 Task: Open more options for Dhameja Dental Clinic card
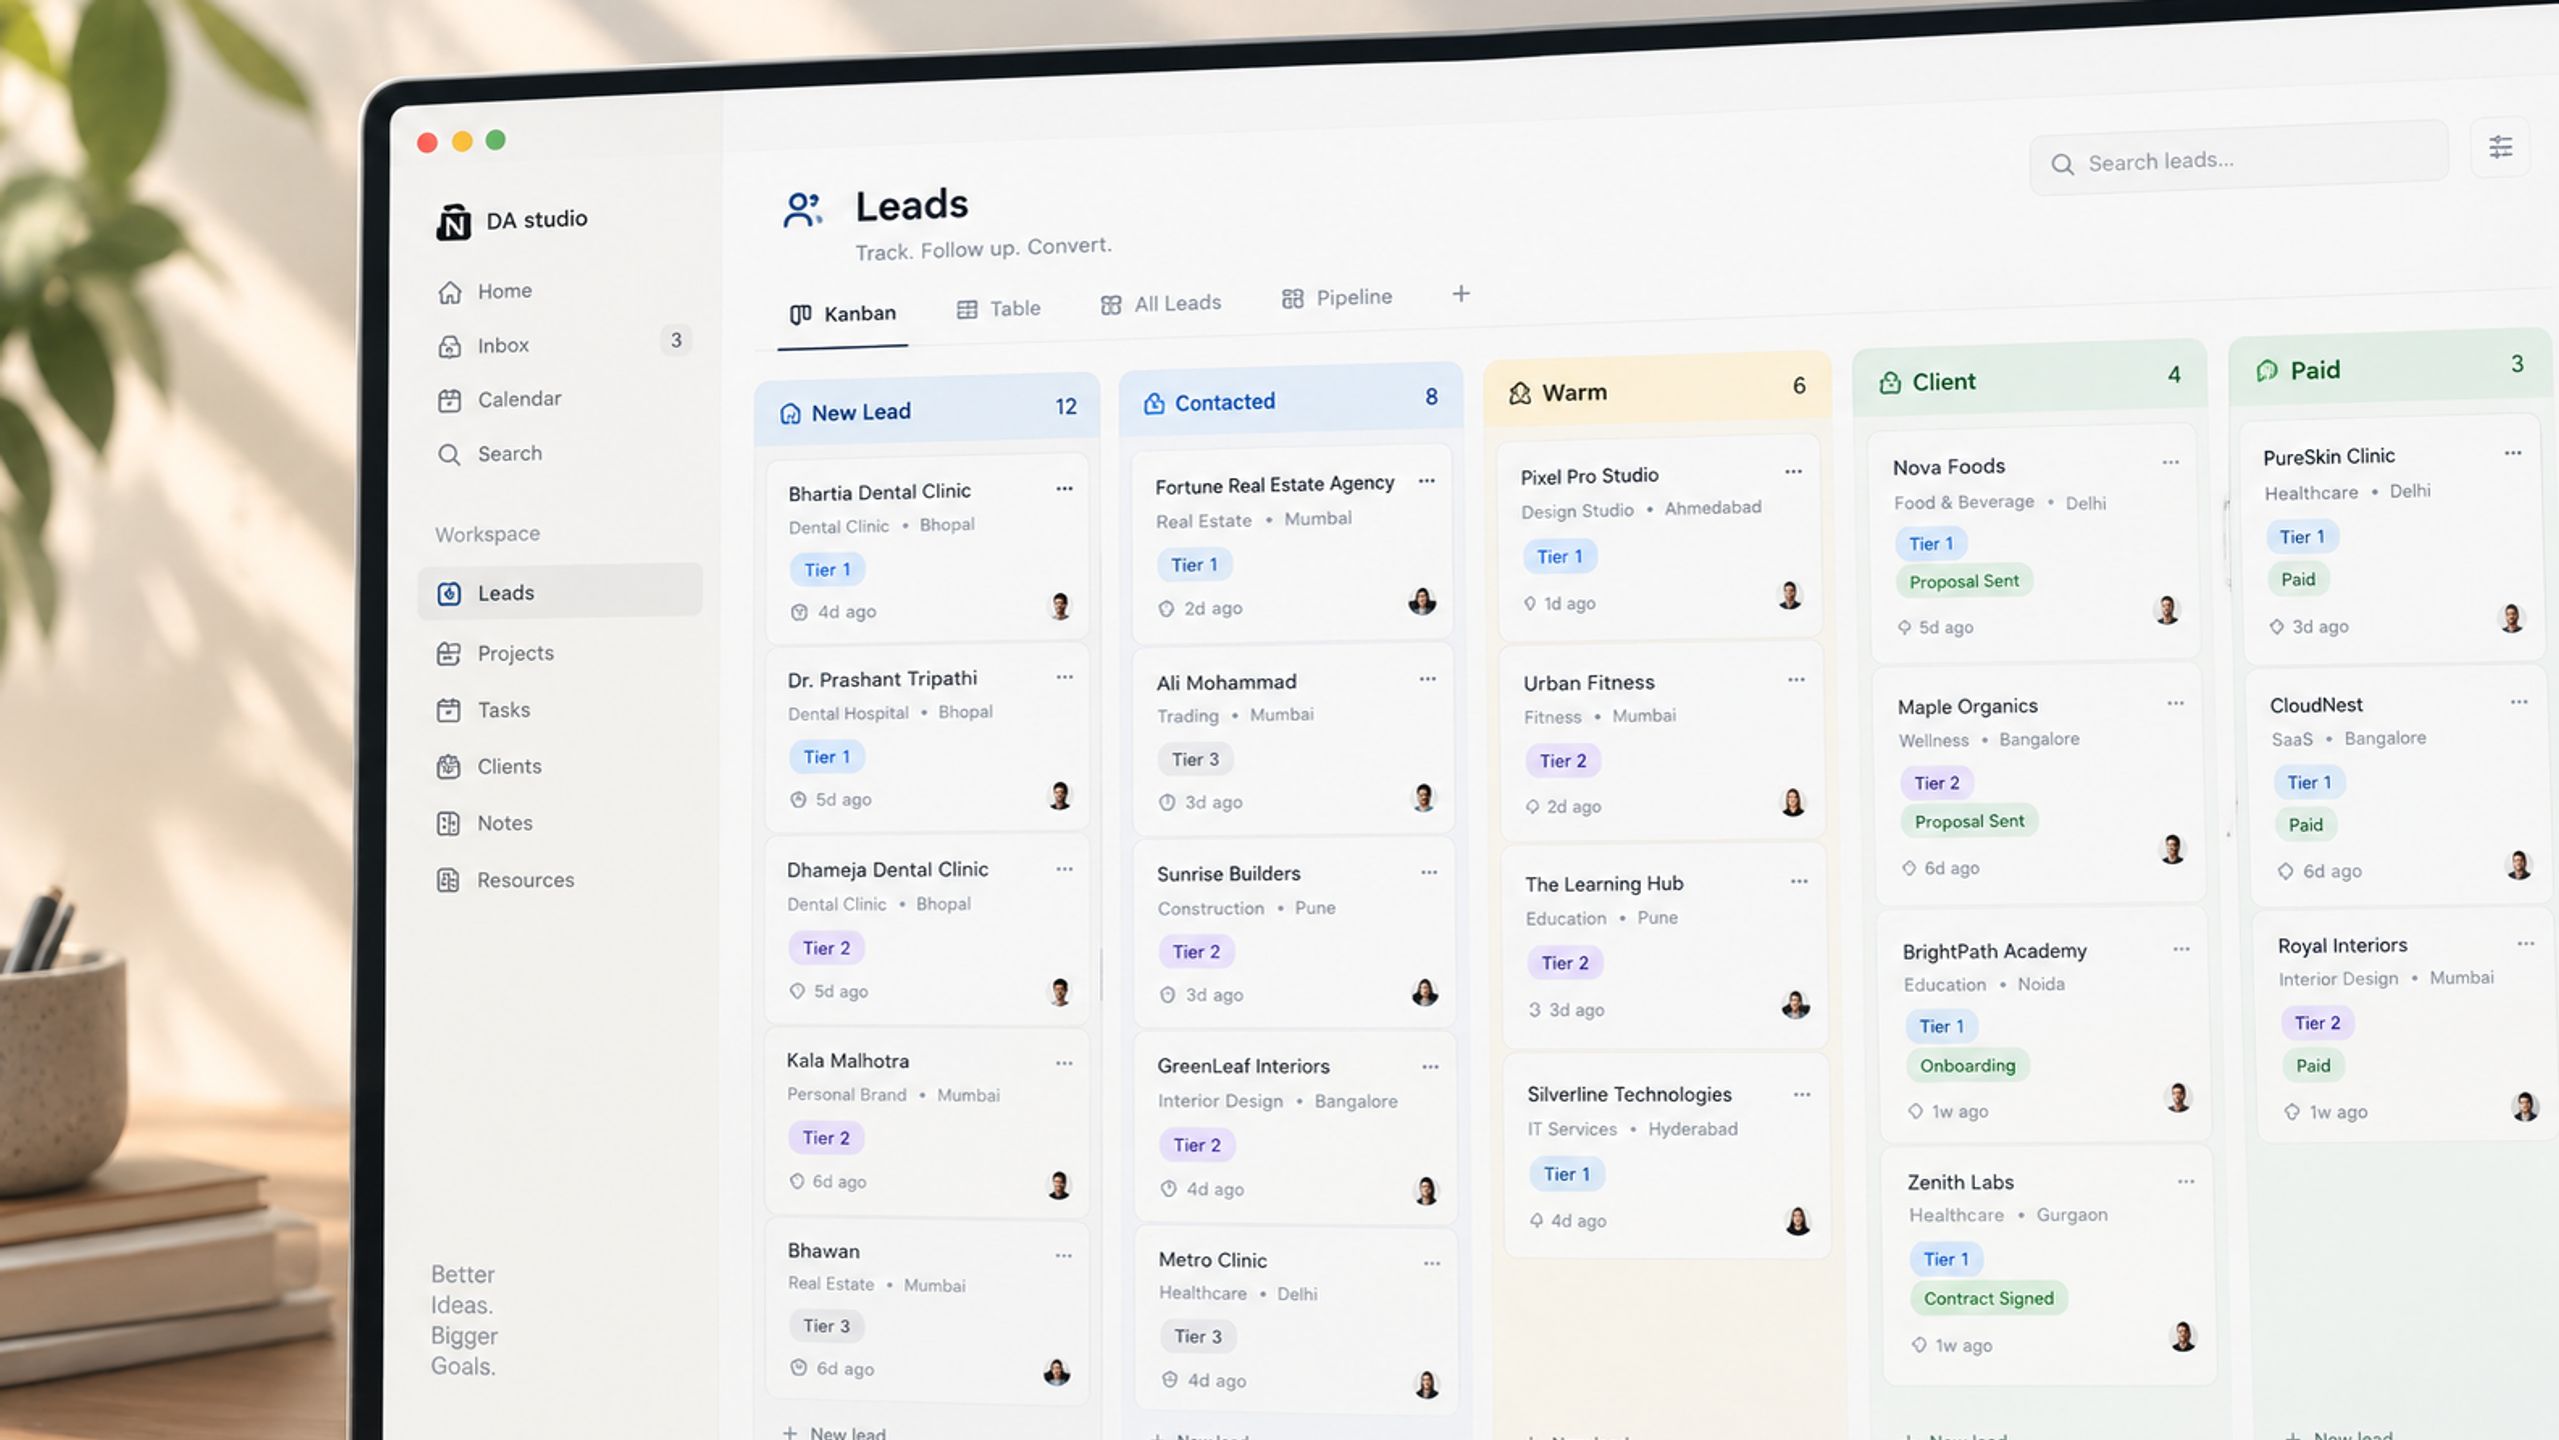pyautogui.click(x=1064, y=869)
